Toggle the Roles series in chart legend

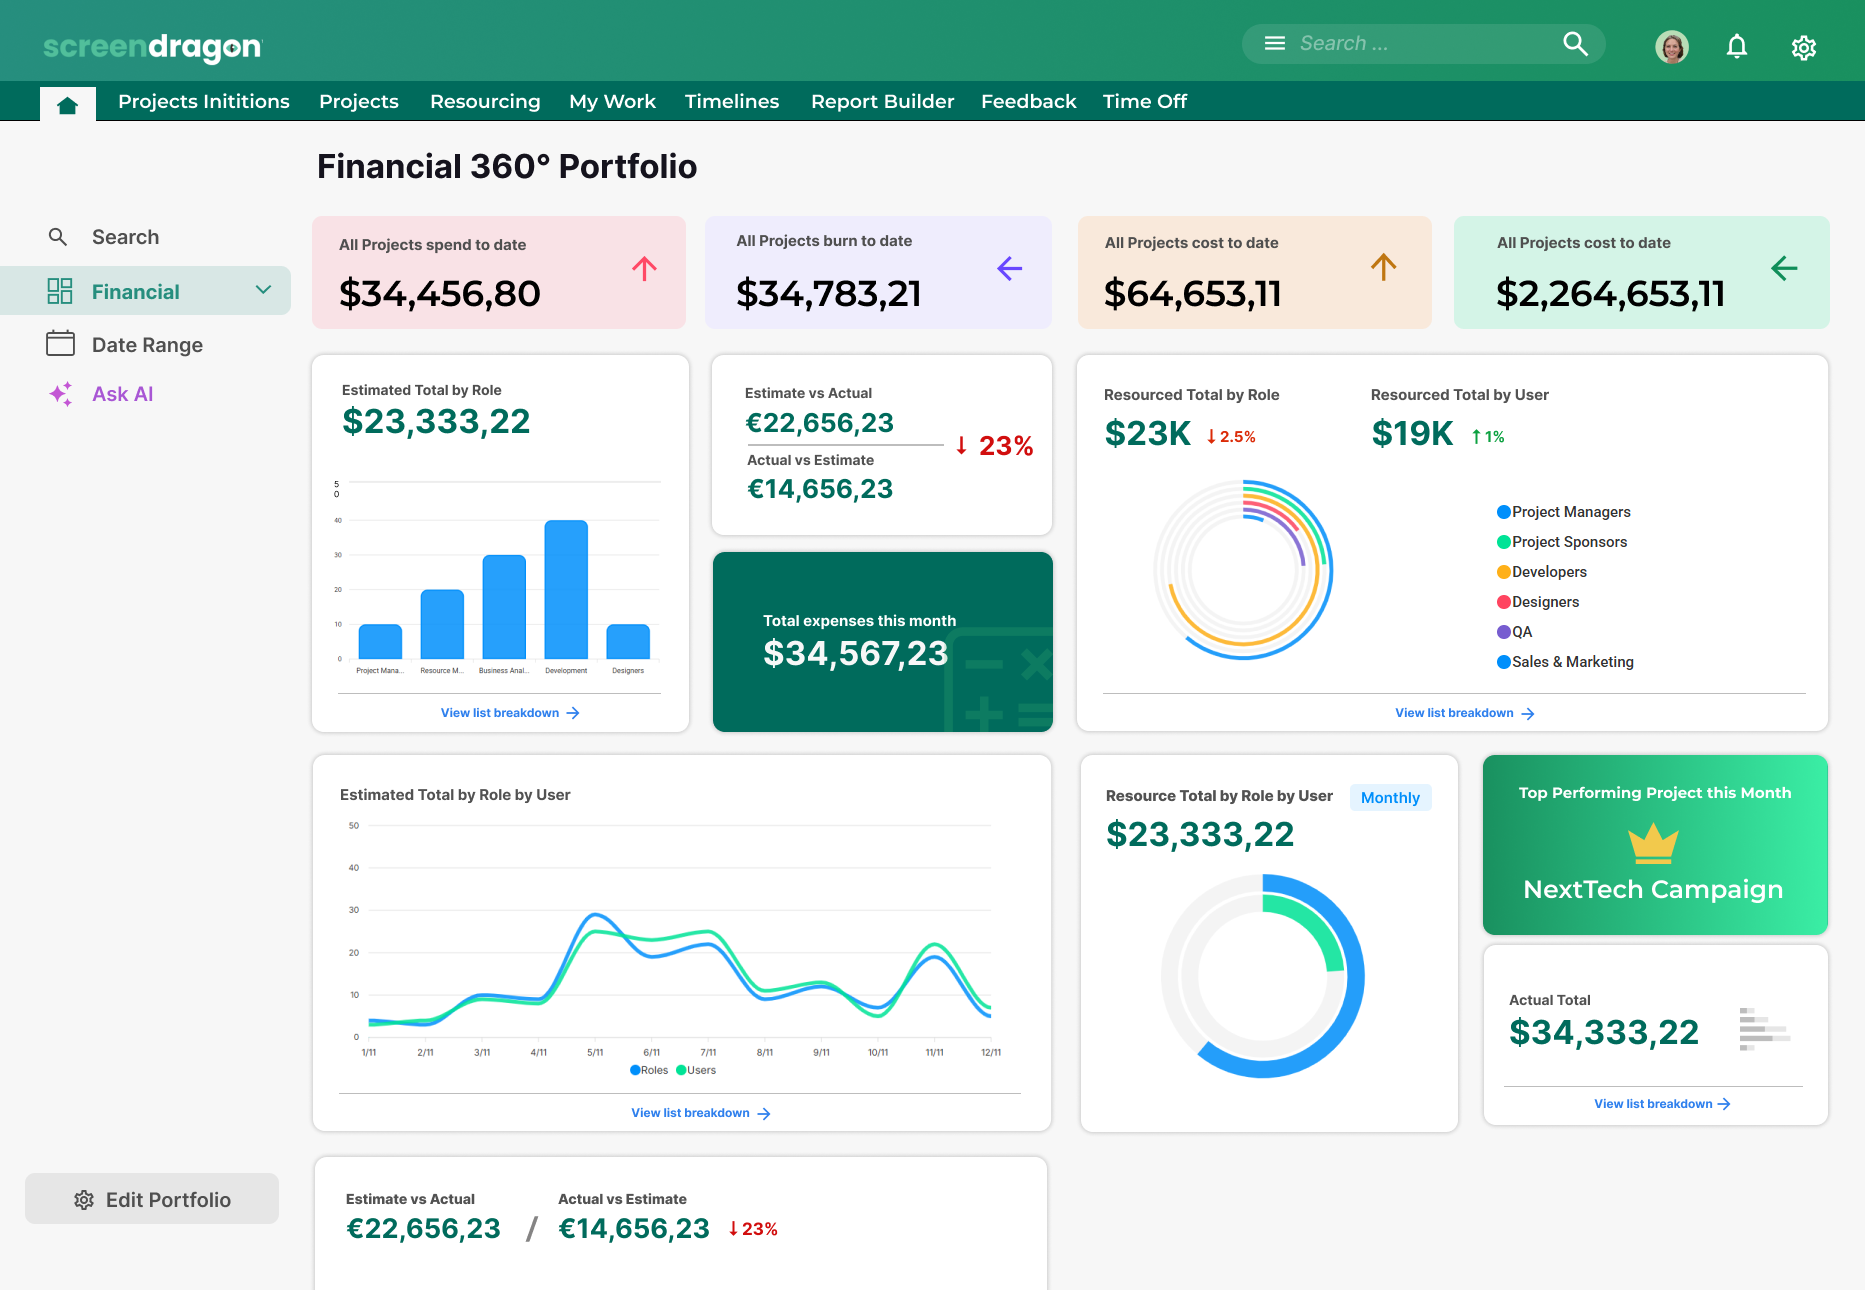click(x=649, y=1070)
